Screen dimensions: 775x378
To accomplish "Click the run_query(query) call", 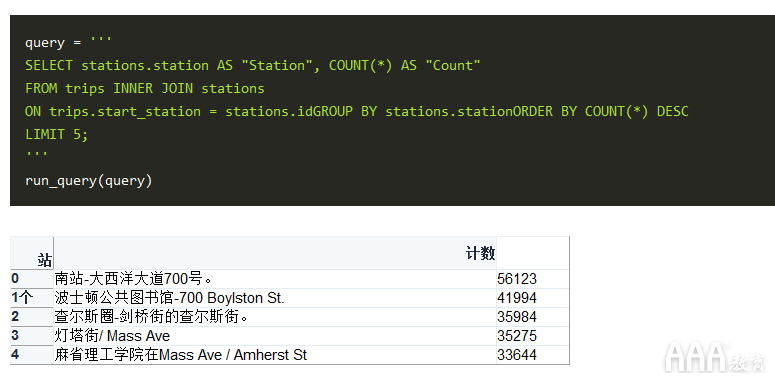I will click(88, 180).
